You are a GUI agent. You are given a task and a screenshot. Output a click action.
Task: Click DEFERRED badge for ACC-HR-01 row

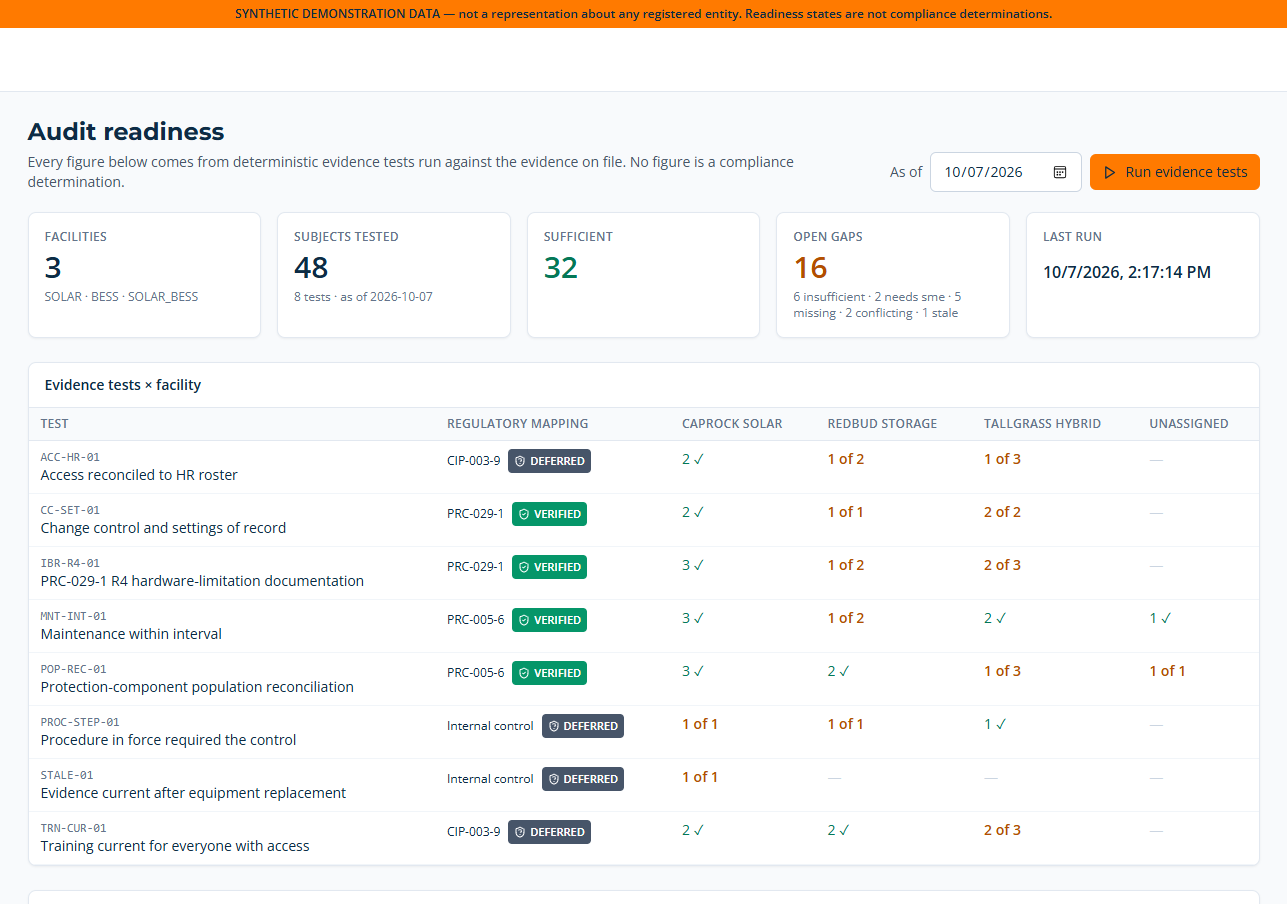click(x=549, y=461)
